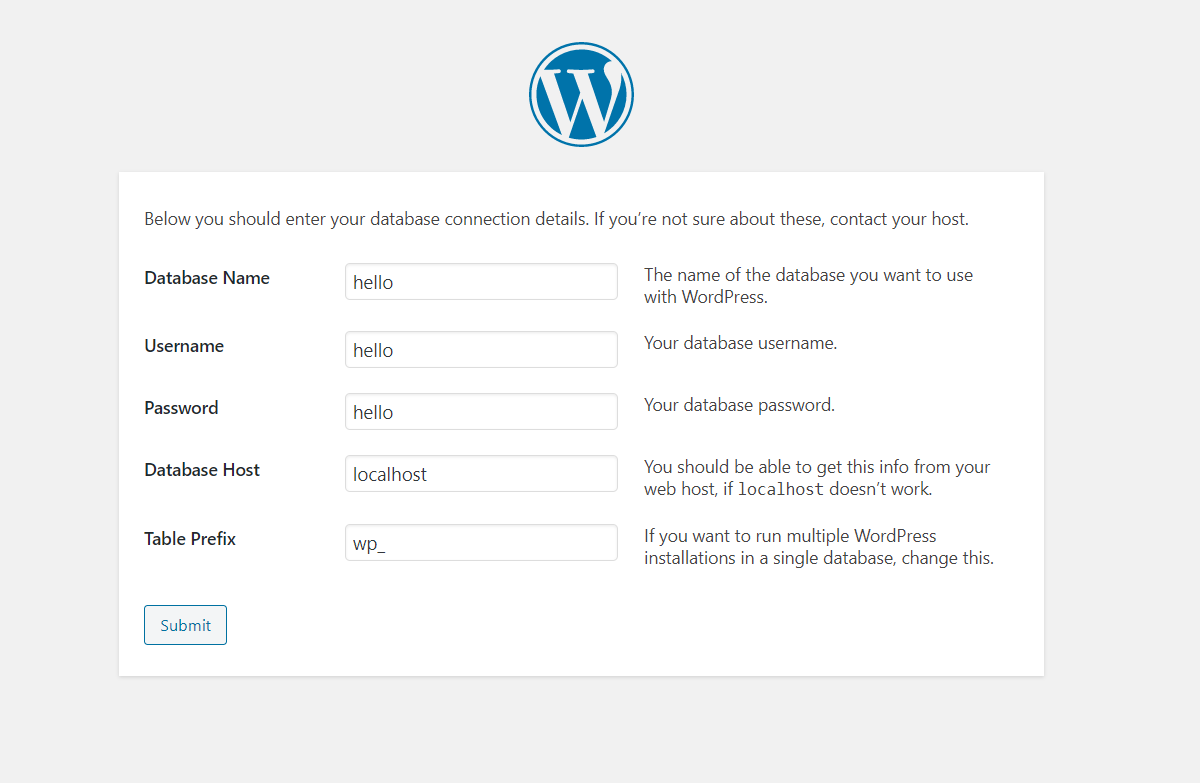Edit the Database Host field with localhost
This screenshot has width=1200, height=783.
click(x=481, y=474)
